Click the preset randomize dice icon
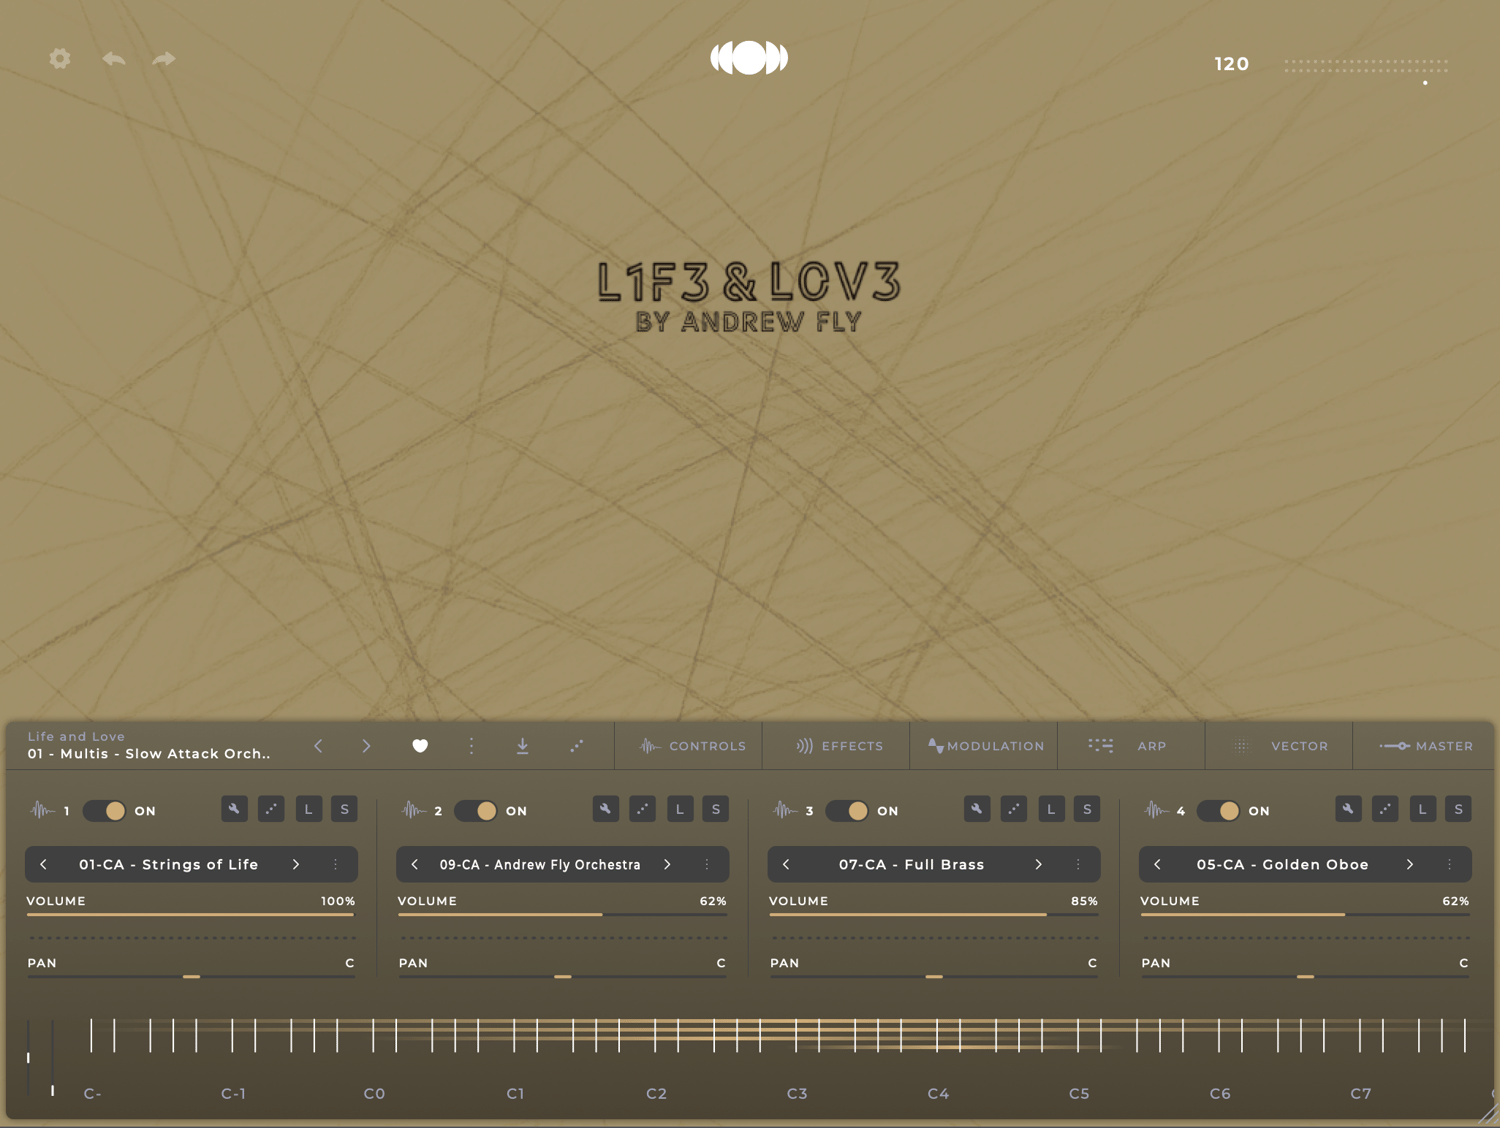Screen dimensions: 1500x1128 click(x=577, y=746)
